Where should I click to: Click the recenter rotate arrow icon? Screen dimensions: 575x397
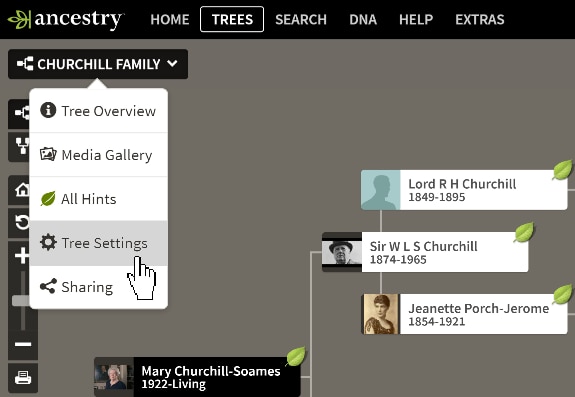tap(22, 222)
